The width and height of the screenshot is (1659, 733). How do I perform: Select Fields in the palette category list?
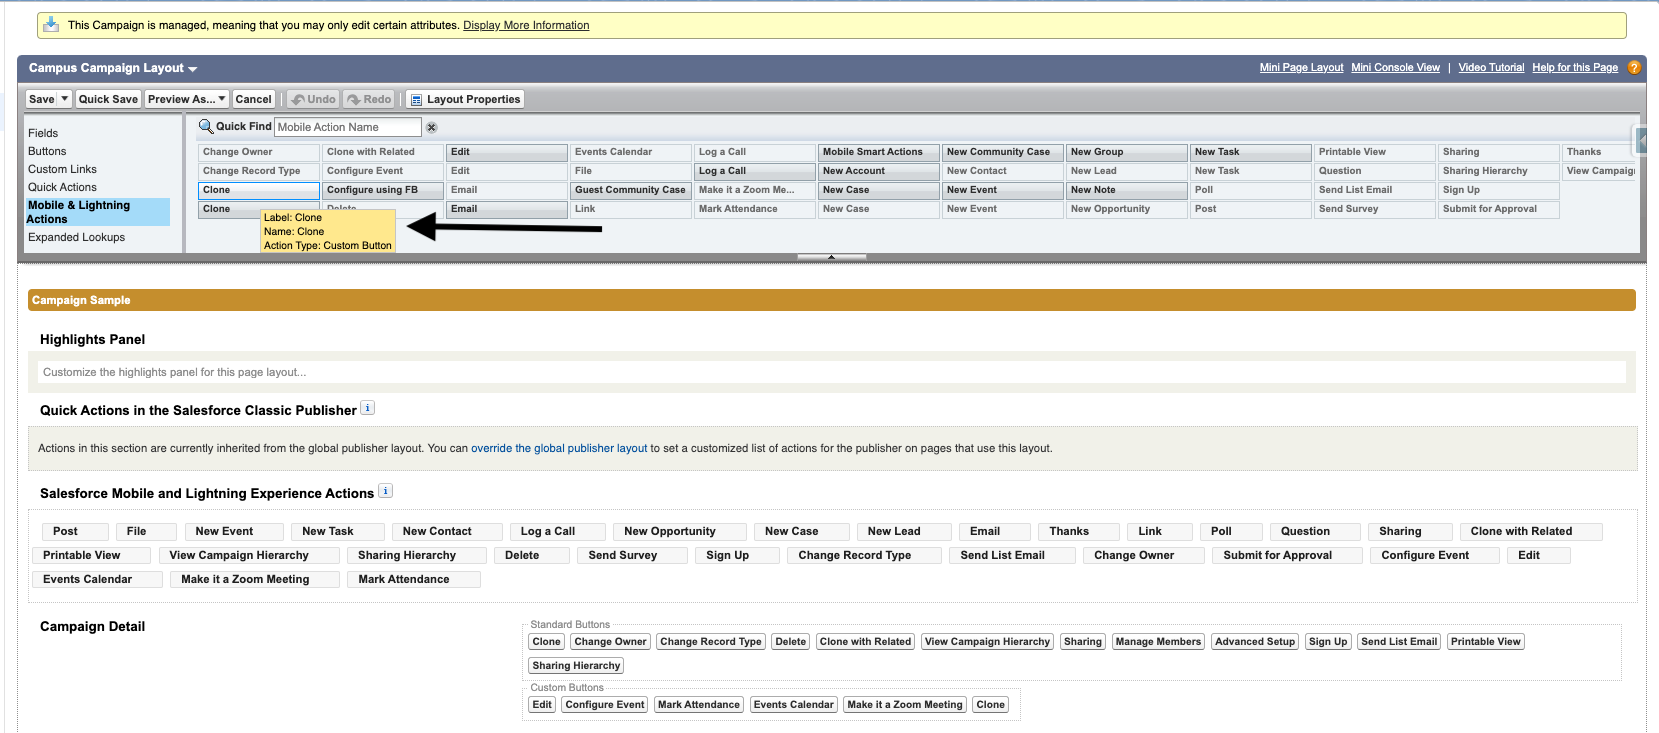(43, 133)
